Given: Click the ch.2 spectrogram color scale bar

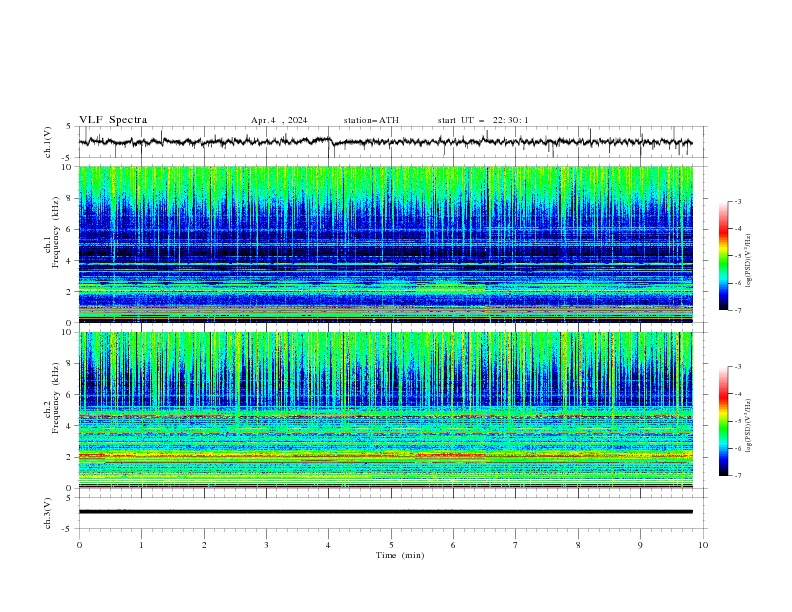Looking at the screenshot, I should coord(723,421).
